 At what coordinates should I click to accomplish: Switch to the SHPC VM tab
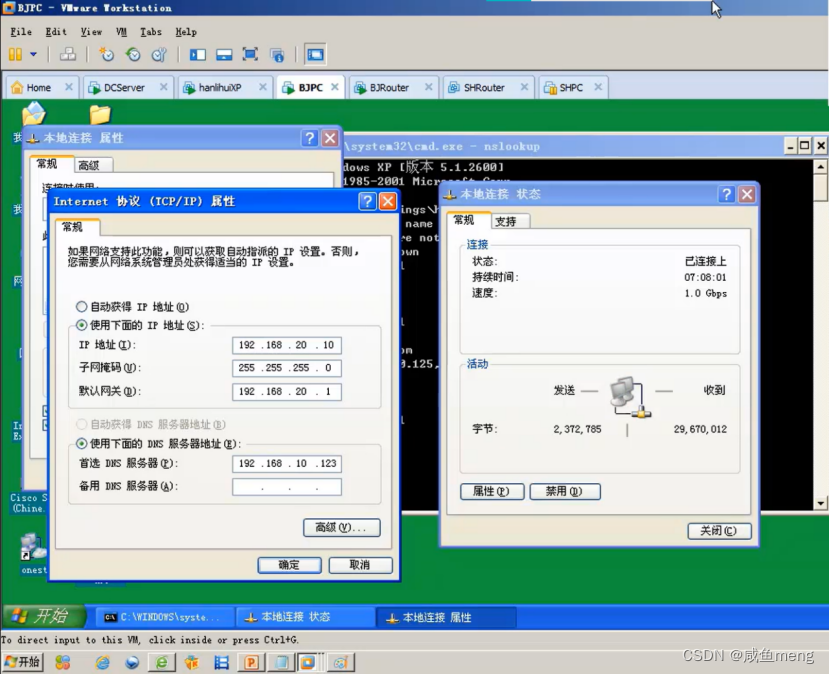(x=571, y=88)
